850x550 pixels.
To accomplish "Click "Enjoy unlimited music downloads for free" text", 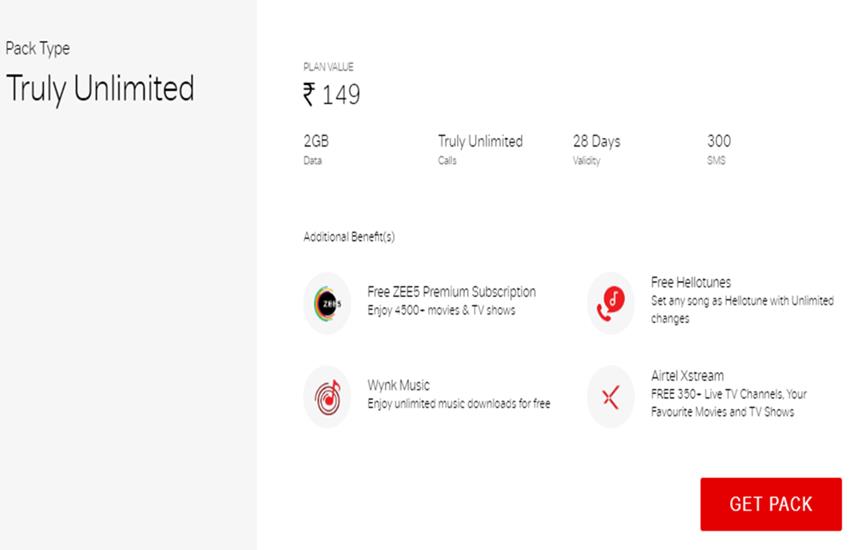I will point(458,404).
